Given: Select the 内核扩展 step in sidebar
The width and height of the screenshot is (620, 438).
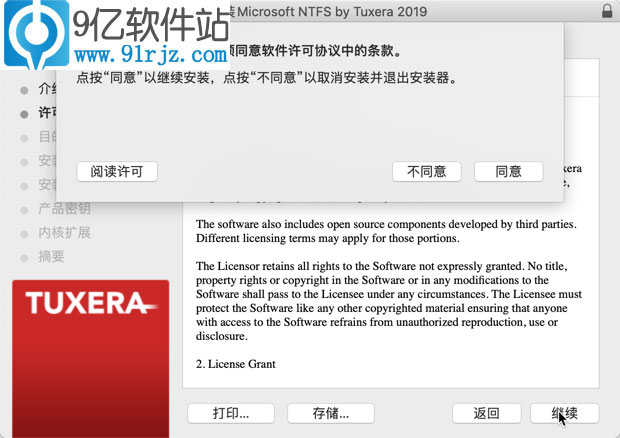Looking at the screenshot, I should [64, 232].
